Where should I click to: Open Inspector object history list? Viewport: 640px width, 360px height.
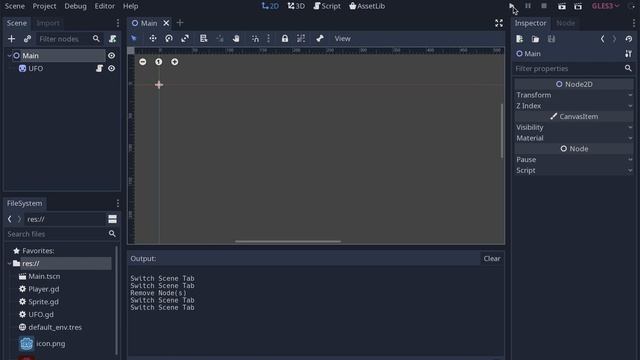click(x=629, y=39)
